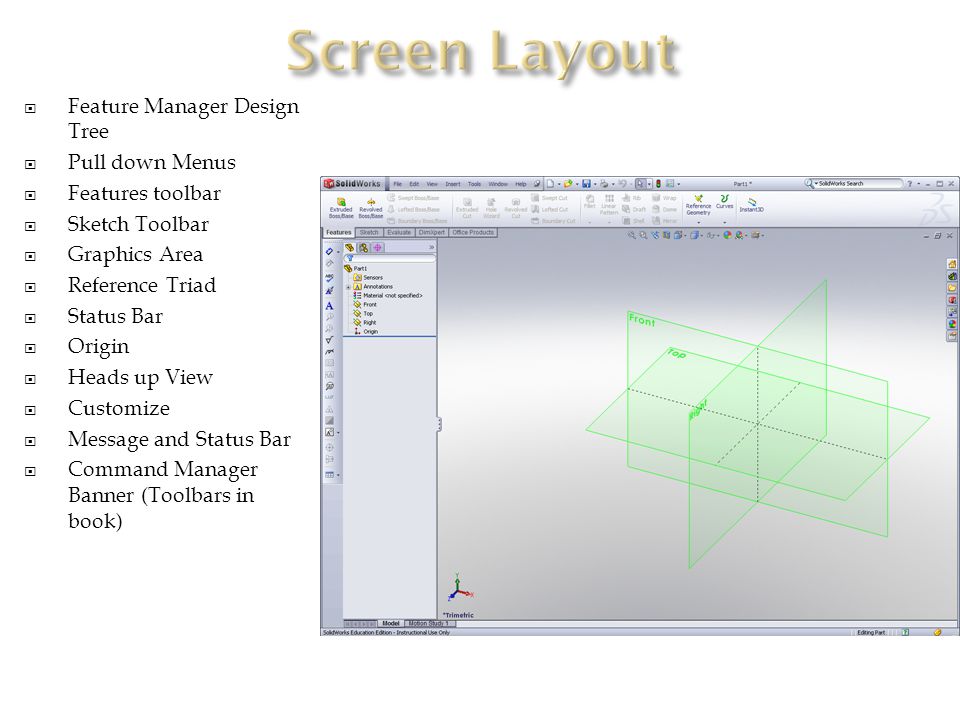Click the Extruded Boss/Base tool

pos(341,208)
